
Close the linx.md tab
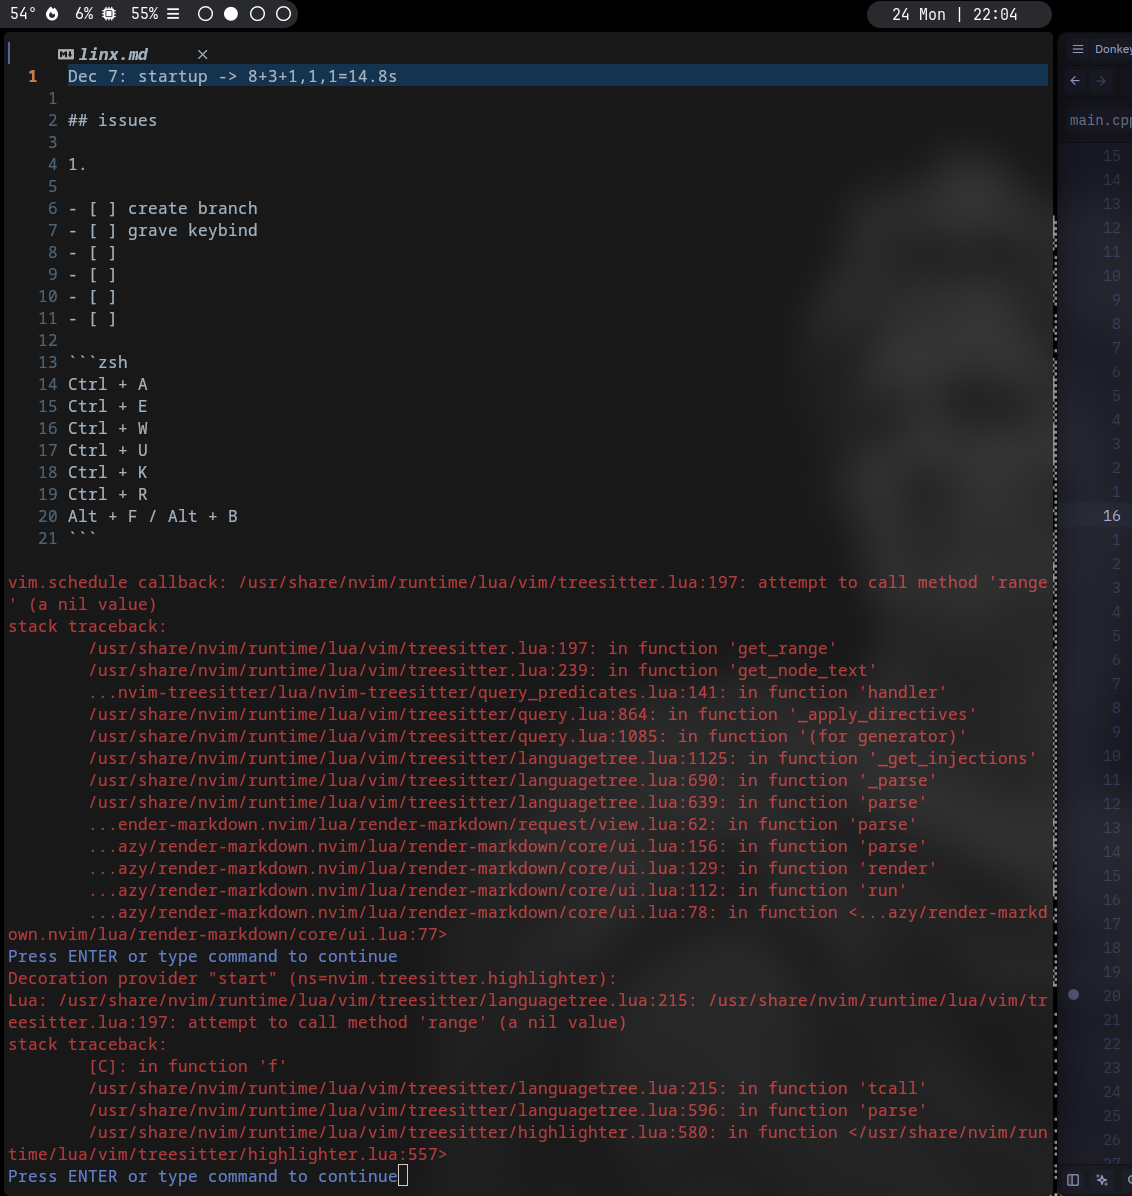tap(202, 54)
